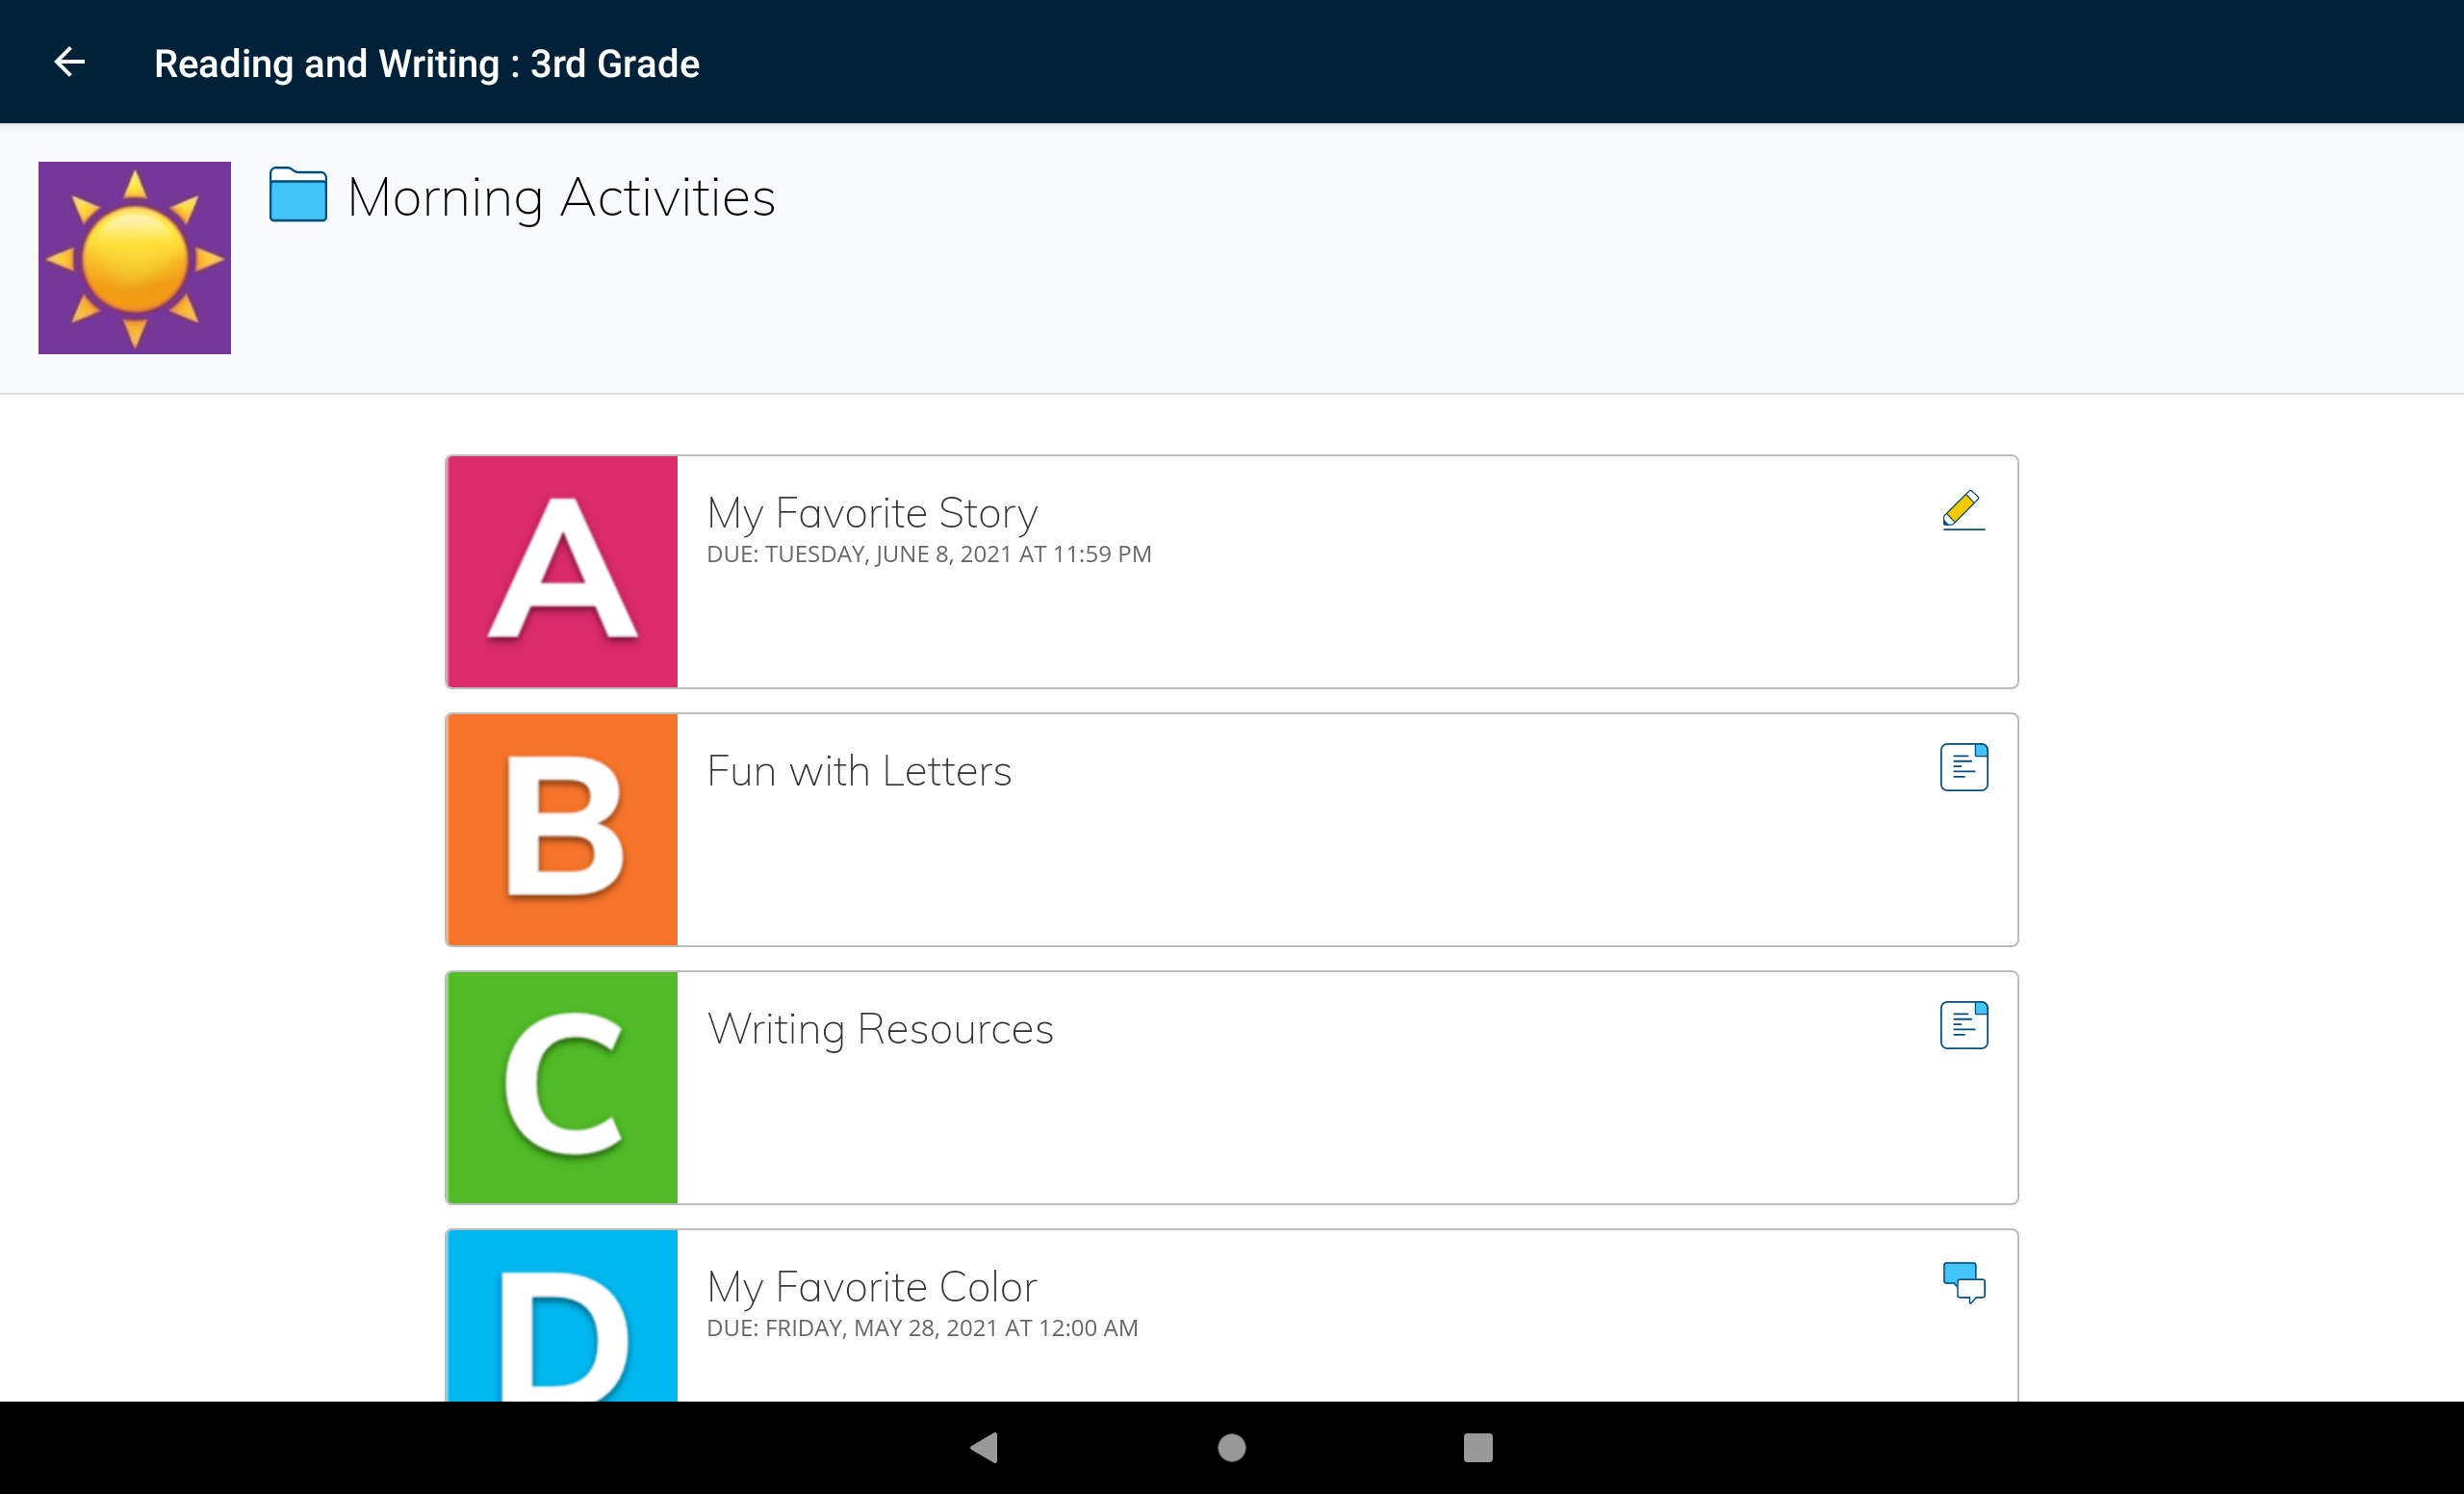Click the Morning Activities folder icon
The width and height of the screenshot is (2464, 1494).
coord(298,195)
